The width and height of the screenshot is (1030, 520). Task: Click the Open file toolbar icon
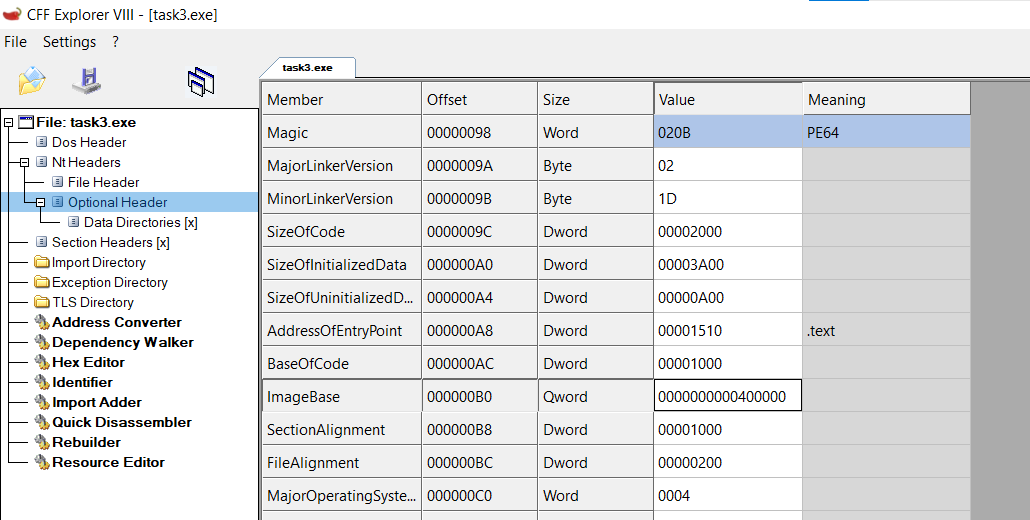(32, 80)
